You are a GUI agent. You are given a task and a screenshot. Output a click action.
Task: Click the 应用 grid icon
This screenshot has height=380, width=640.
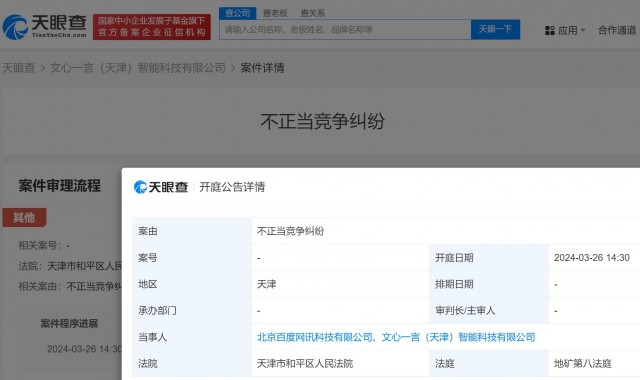(550, 31)
